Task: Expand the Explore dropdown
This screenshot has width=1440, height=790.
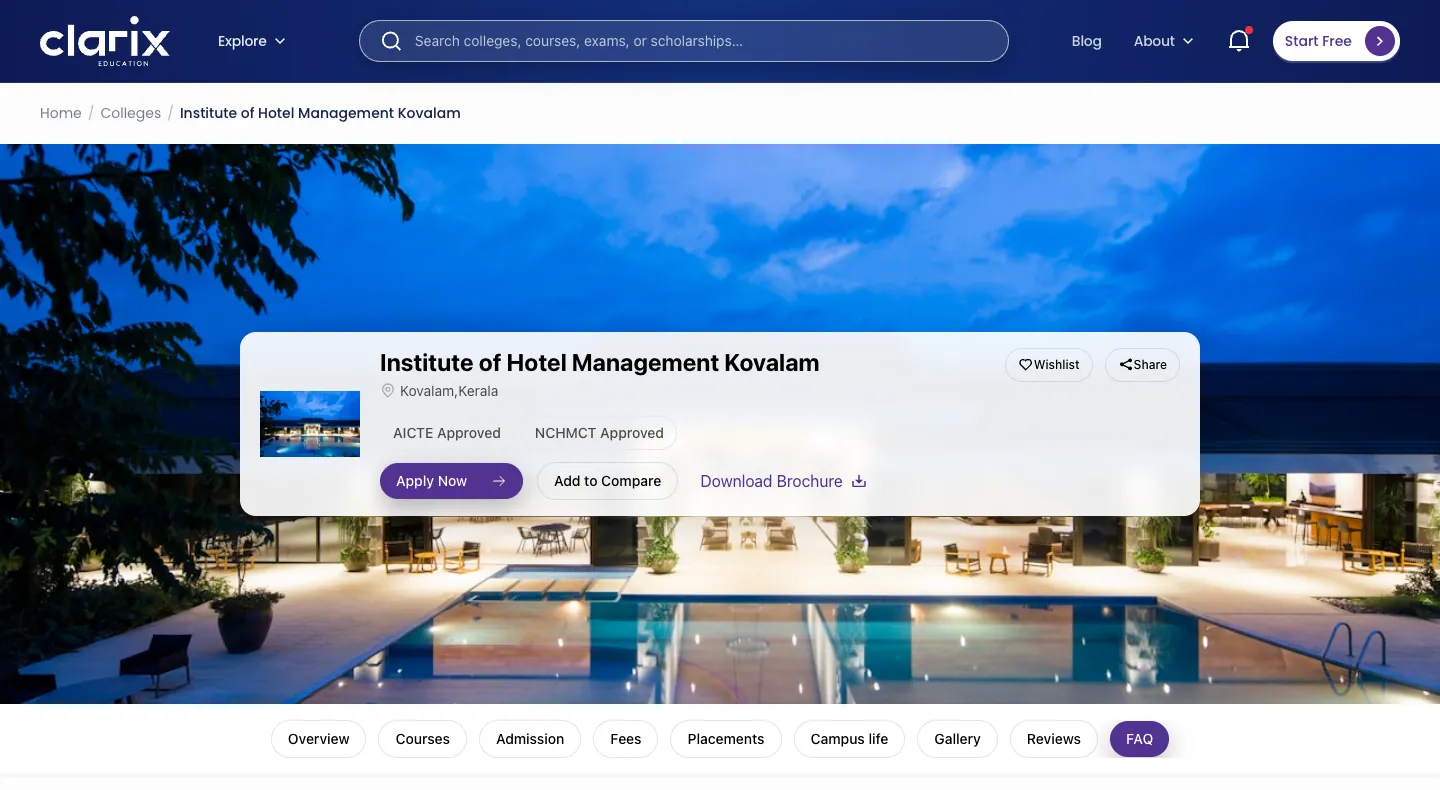Action: coord(252,41)
